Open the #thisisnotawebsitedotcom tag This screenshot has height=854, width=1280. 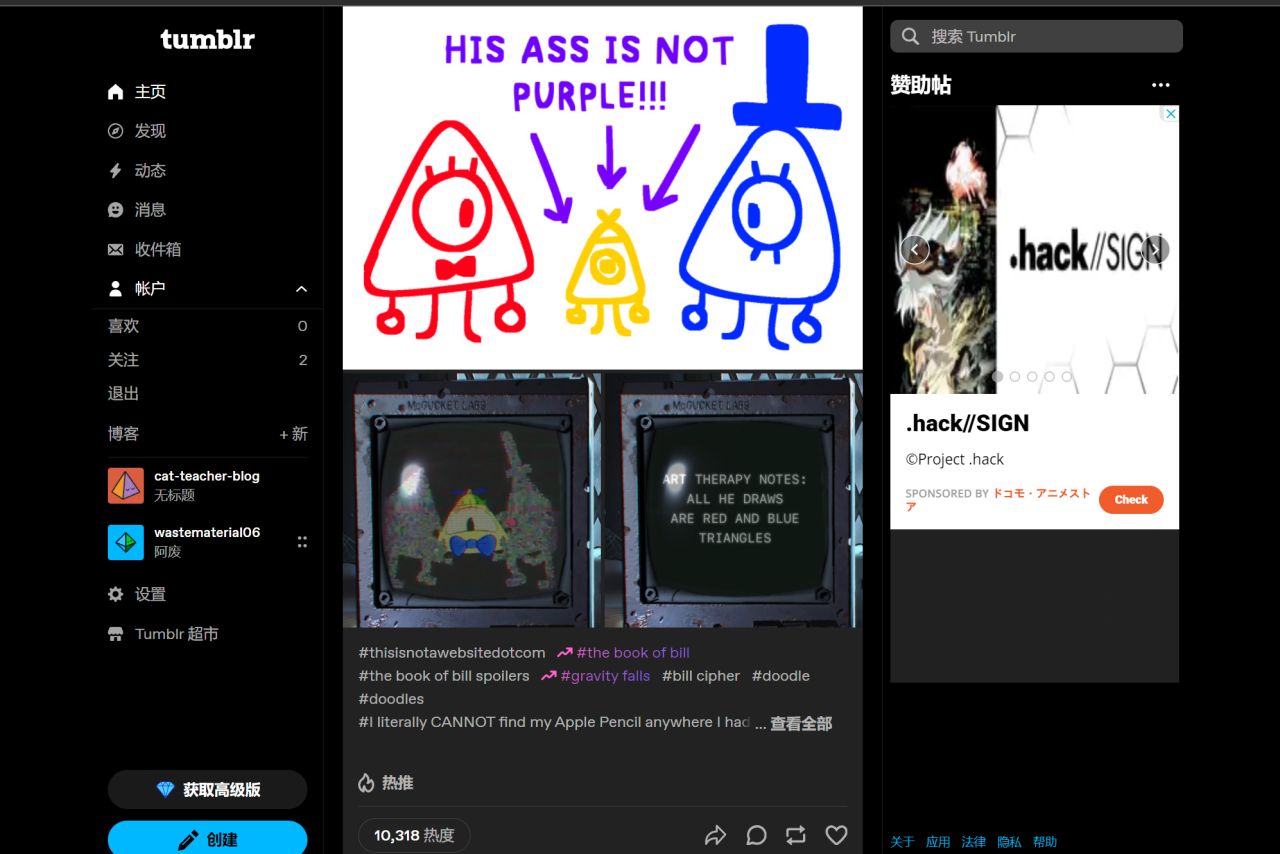click(x=452, y=653)
